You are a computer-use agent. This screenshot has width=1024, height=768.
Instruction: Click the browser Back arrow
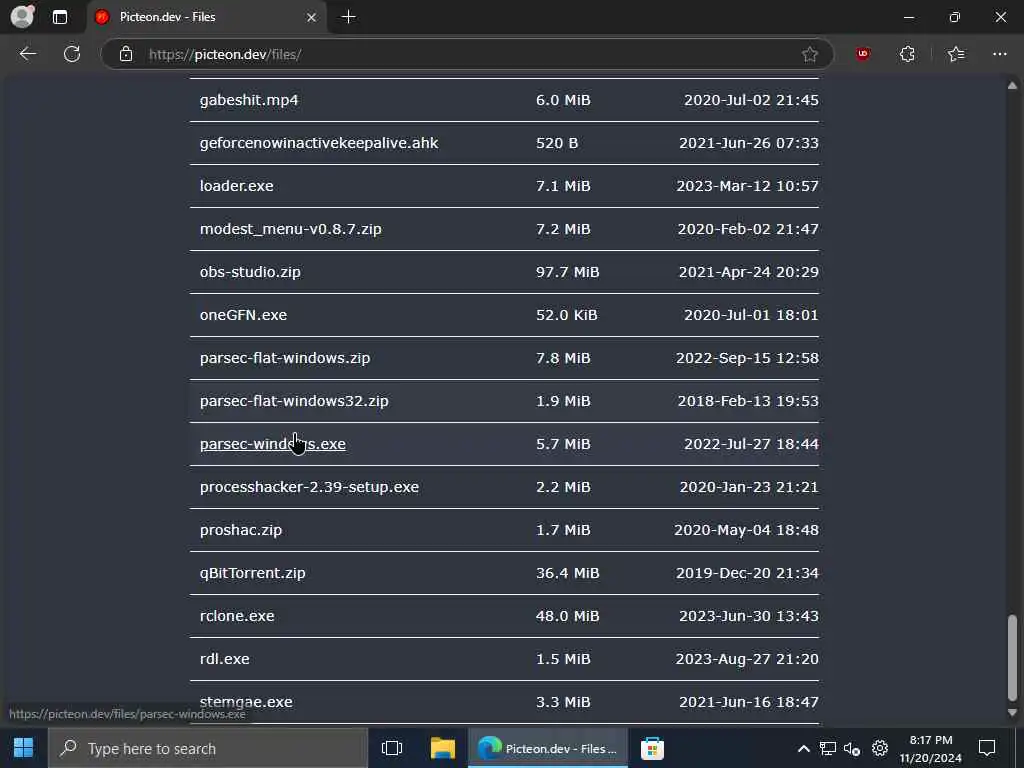point(27,54)
